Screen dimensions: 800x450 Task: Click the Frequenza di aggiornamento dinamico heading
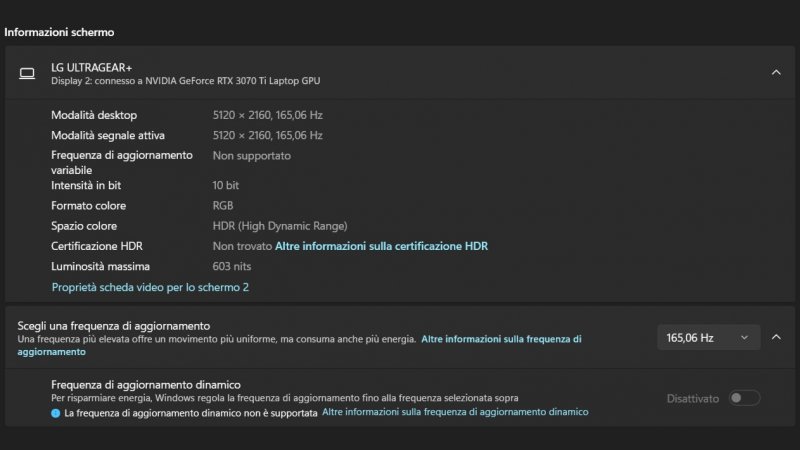[x=146, y=385]
